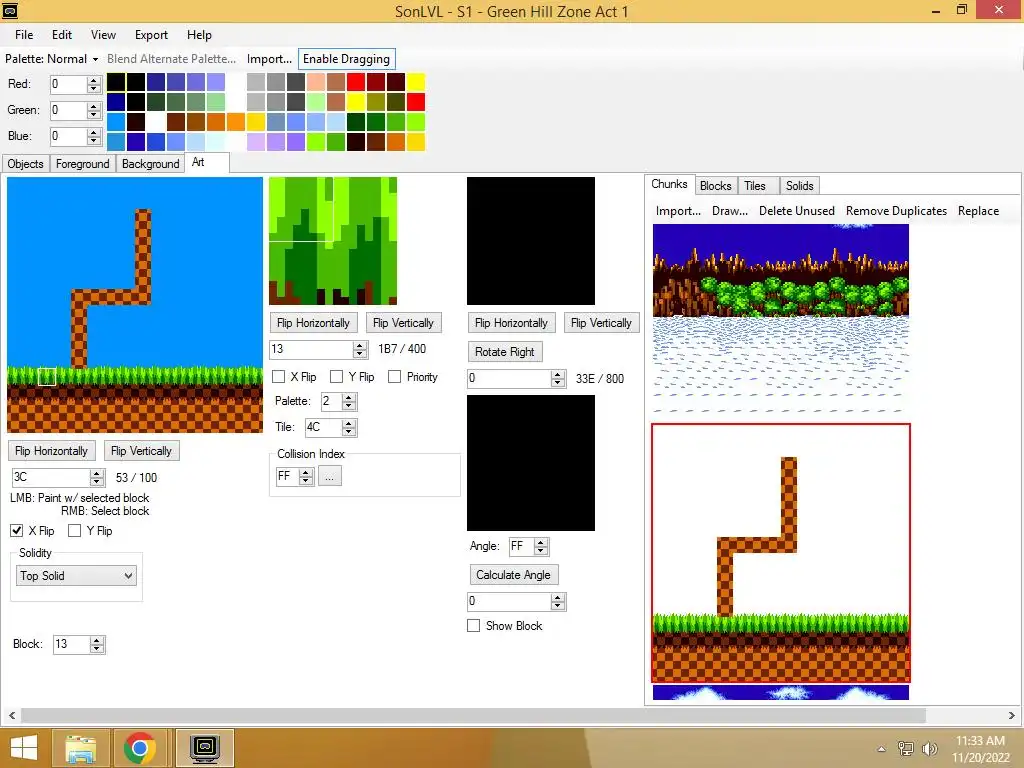This screenshot has width=1024, height=768.
Task: Increment the chunk index 3C stepper
Action: coord(97,473)
